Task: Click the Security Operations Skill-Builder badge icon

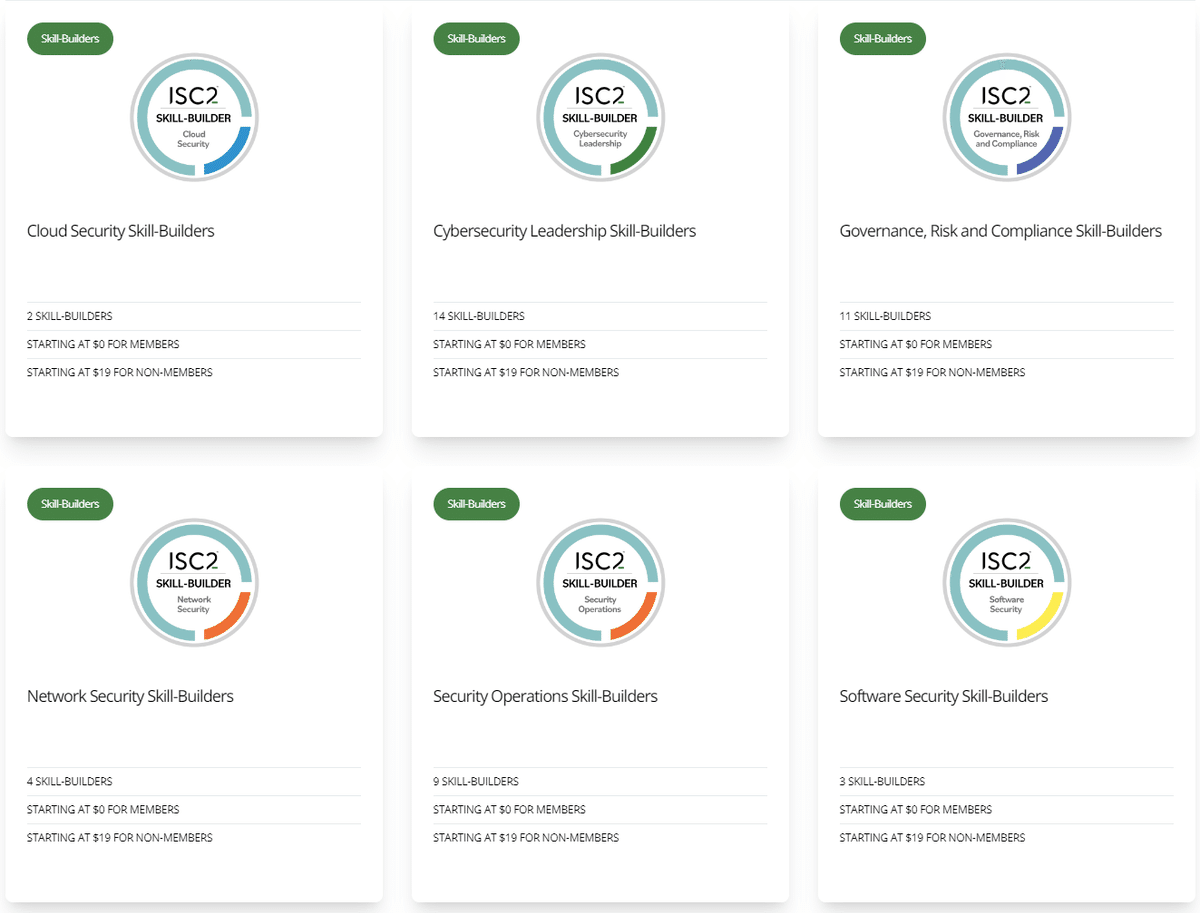Action: coord(600,582)
